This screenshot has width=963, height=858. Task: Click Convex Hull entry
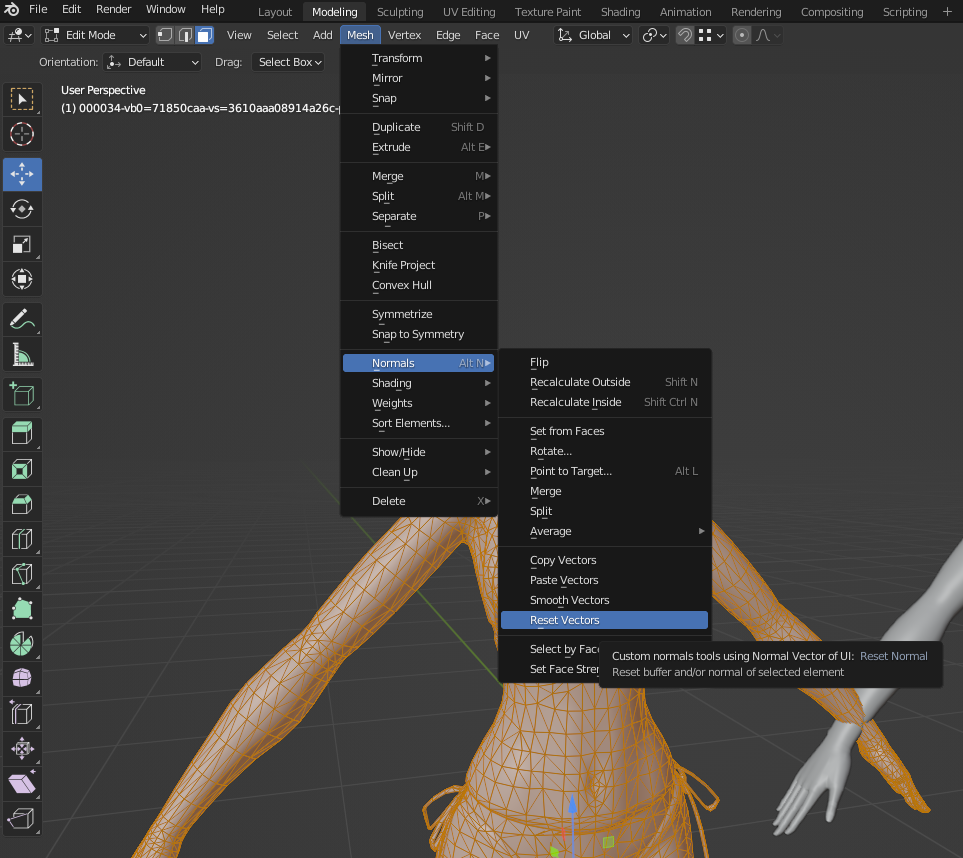(x=419, y=285)
